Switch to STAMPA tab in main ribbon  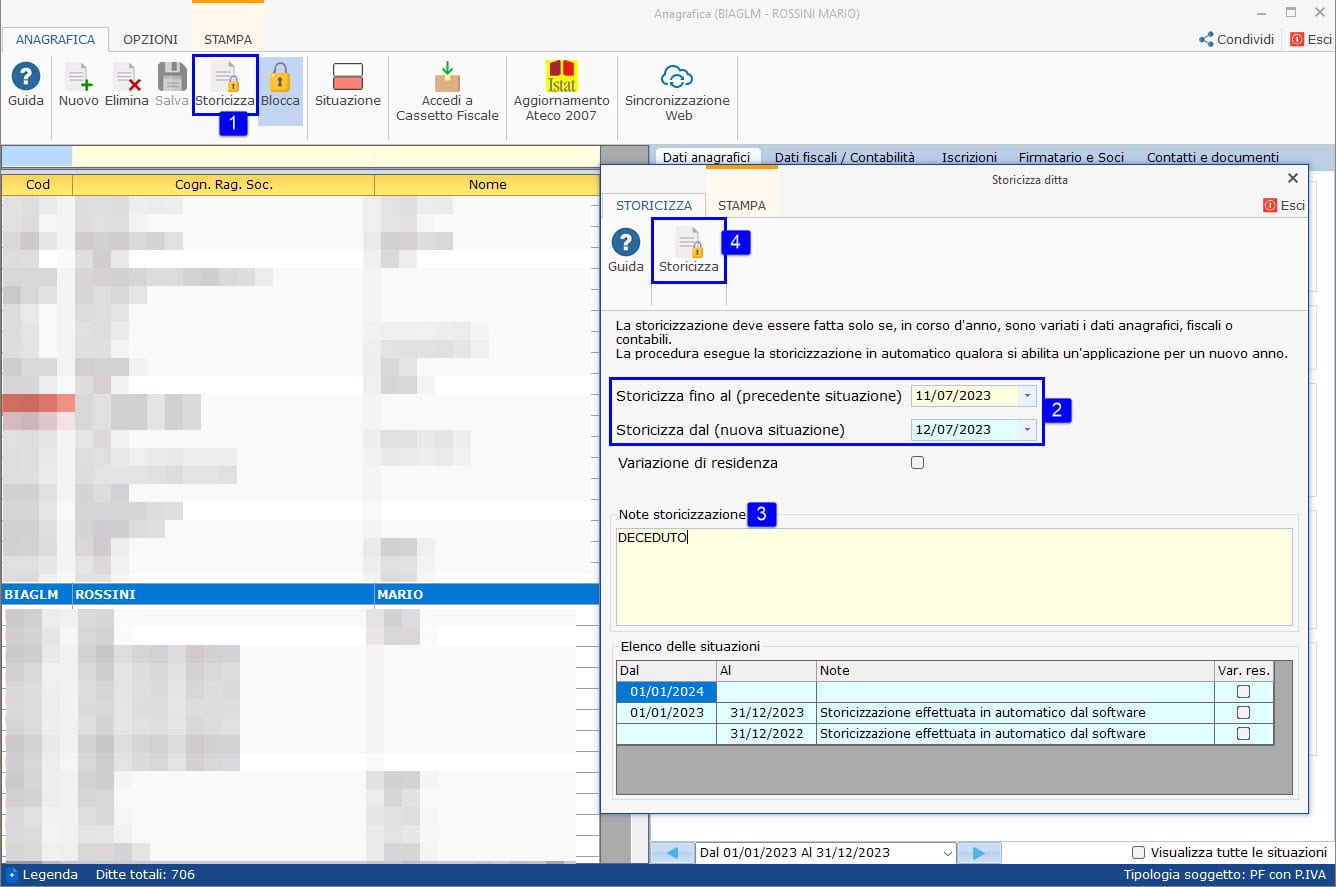pos(228,40)
